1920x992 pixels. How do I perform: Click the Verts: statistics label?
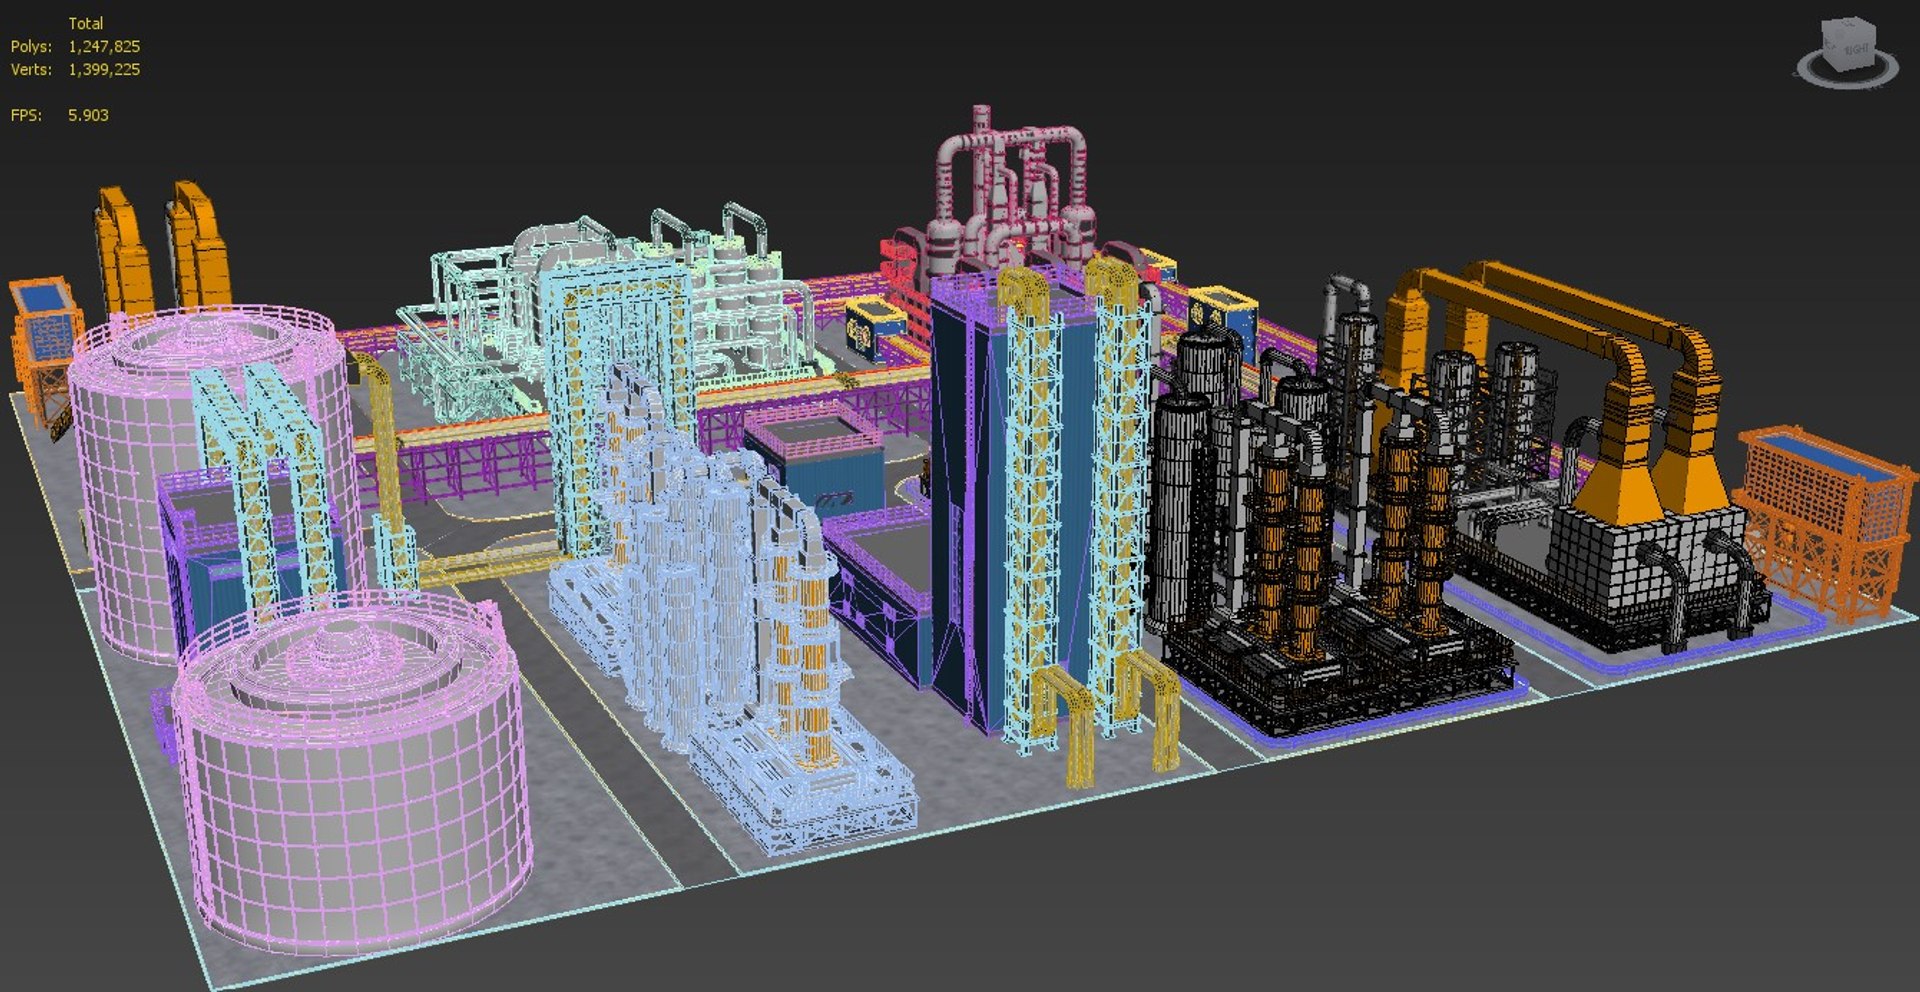pos(31,69)
